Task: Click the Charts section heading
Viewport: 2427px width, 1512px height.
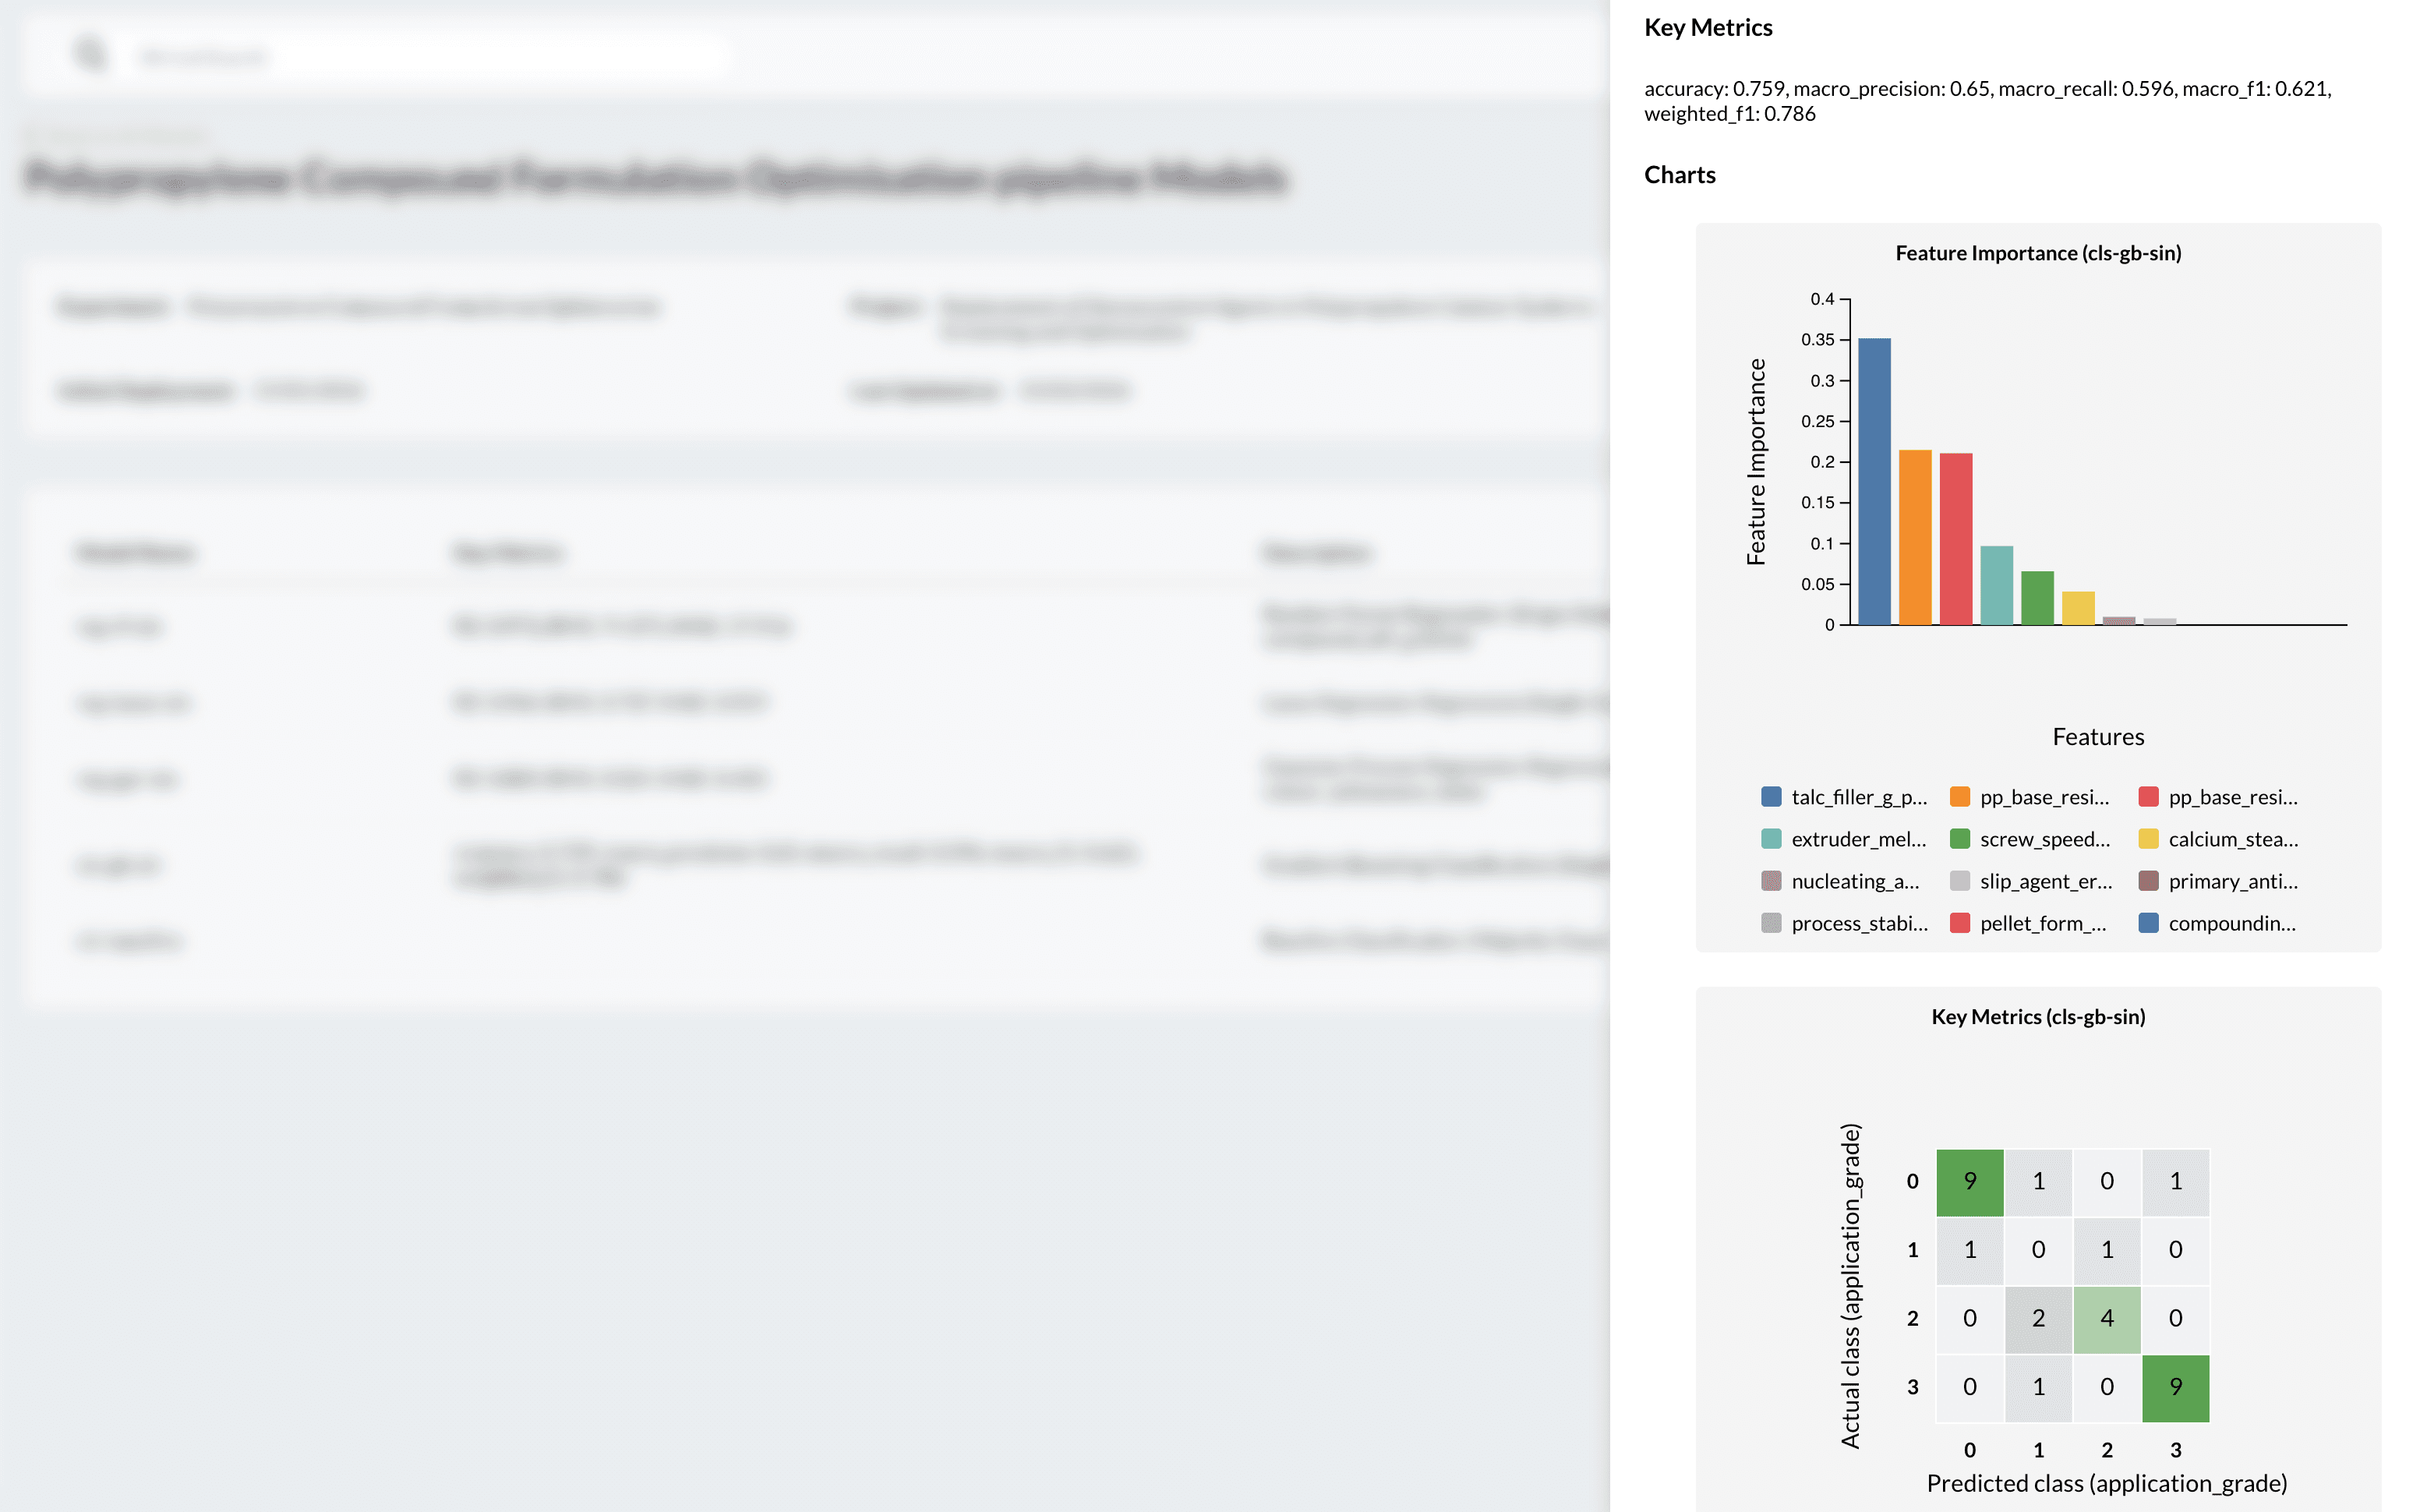Action: coord(1679,174)
